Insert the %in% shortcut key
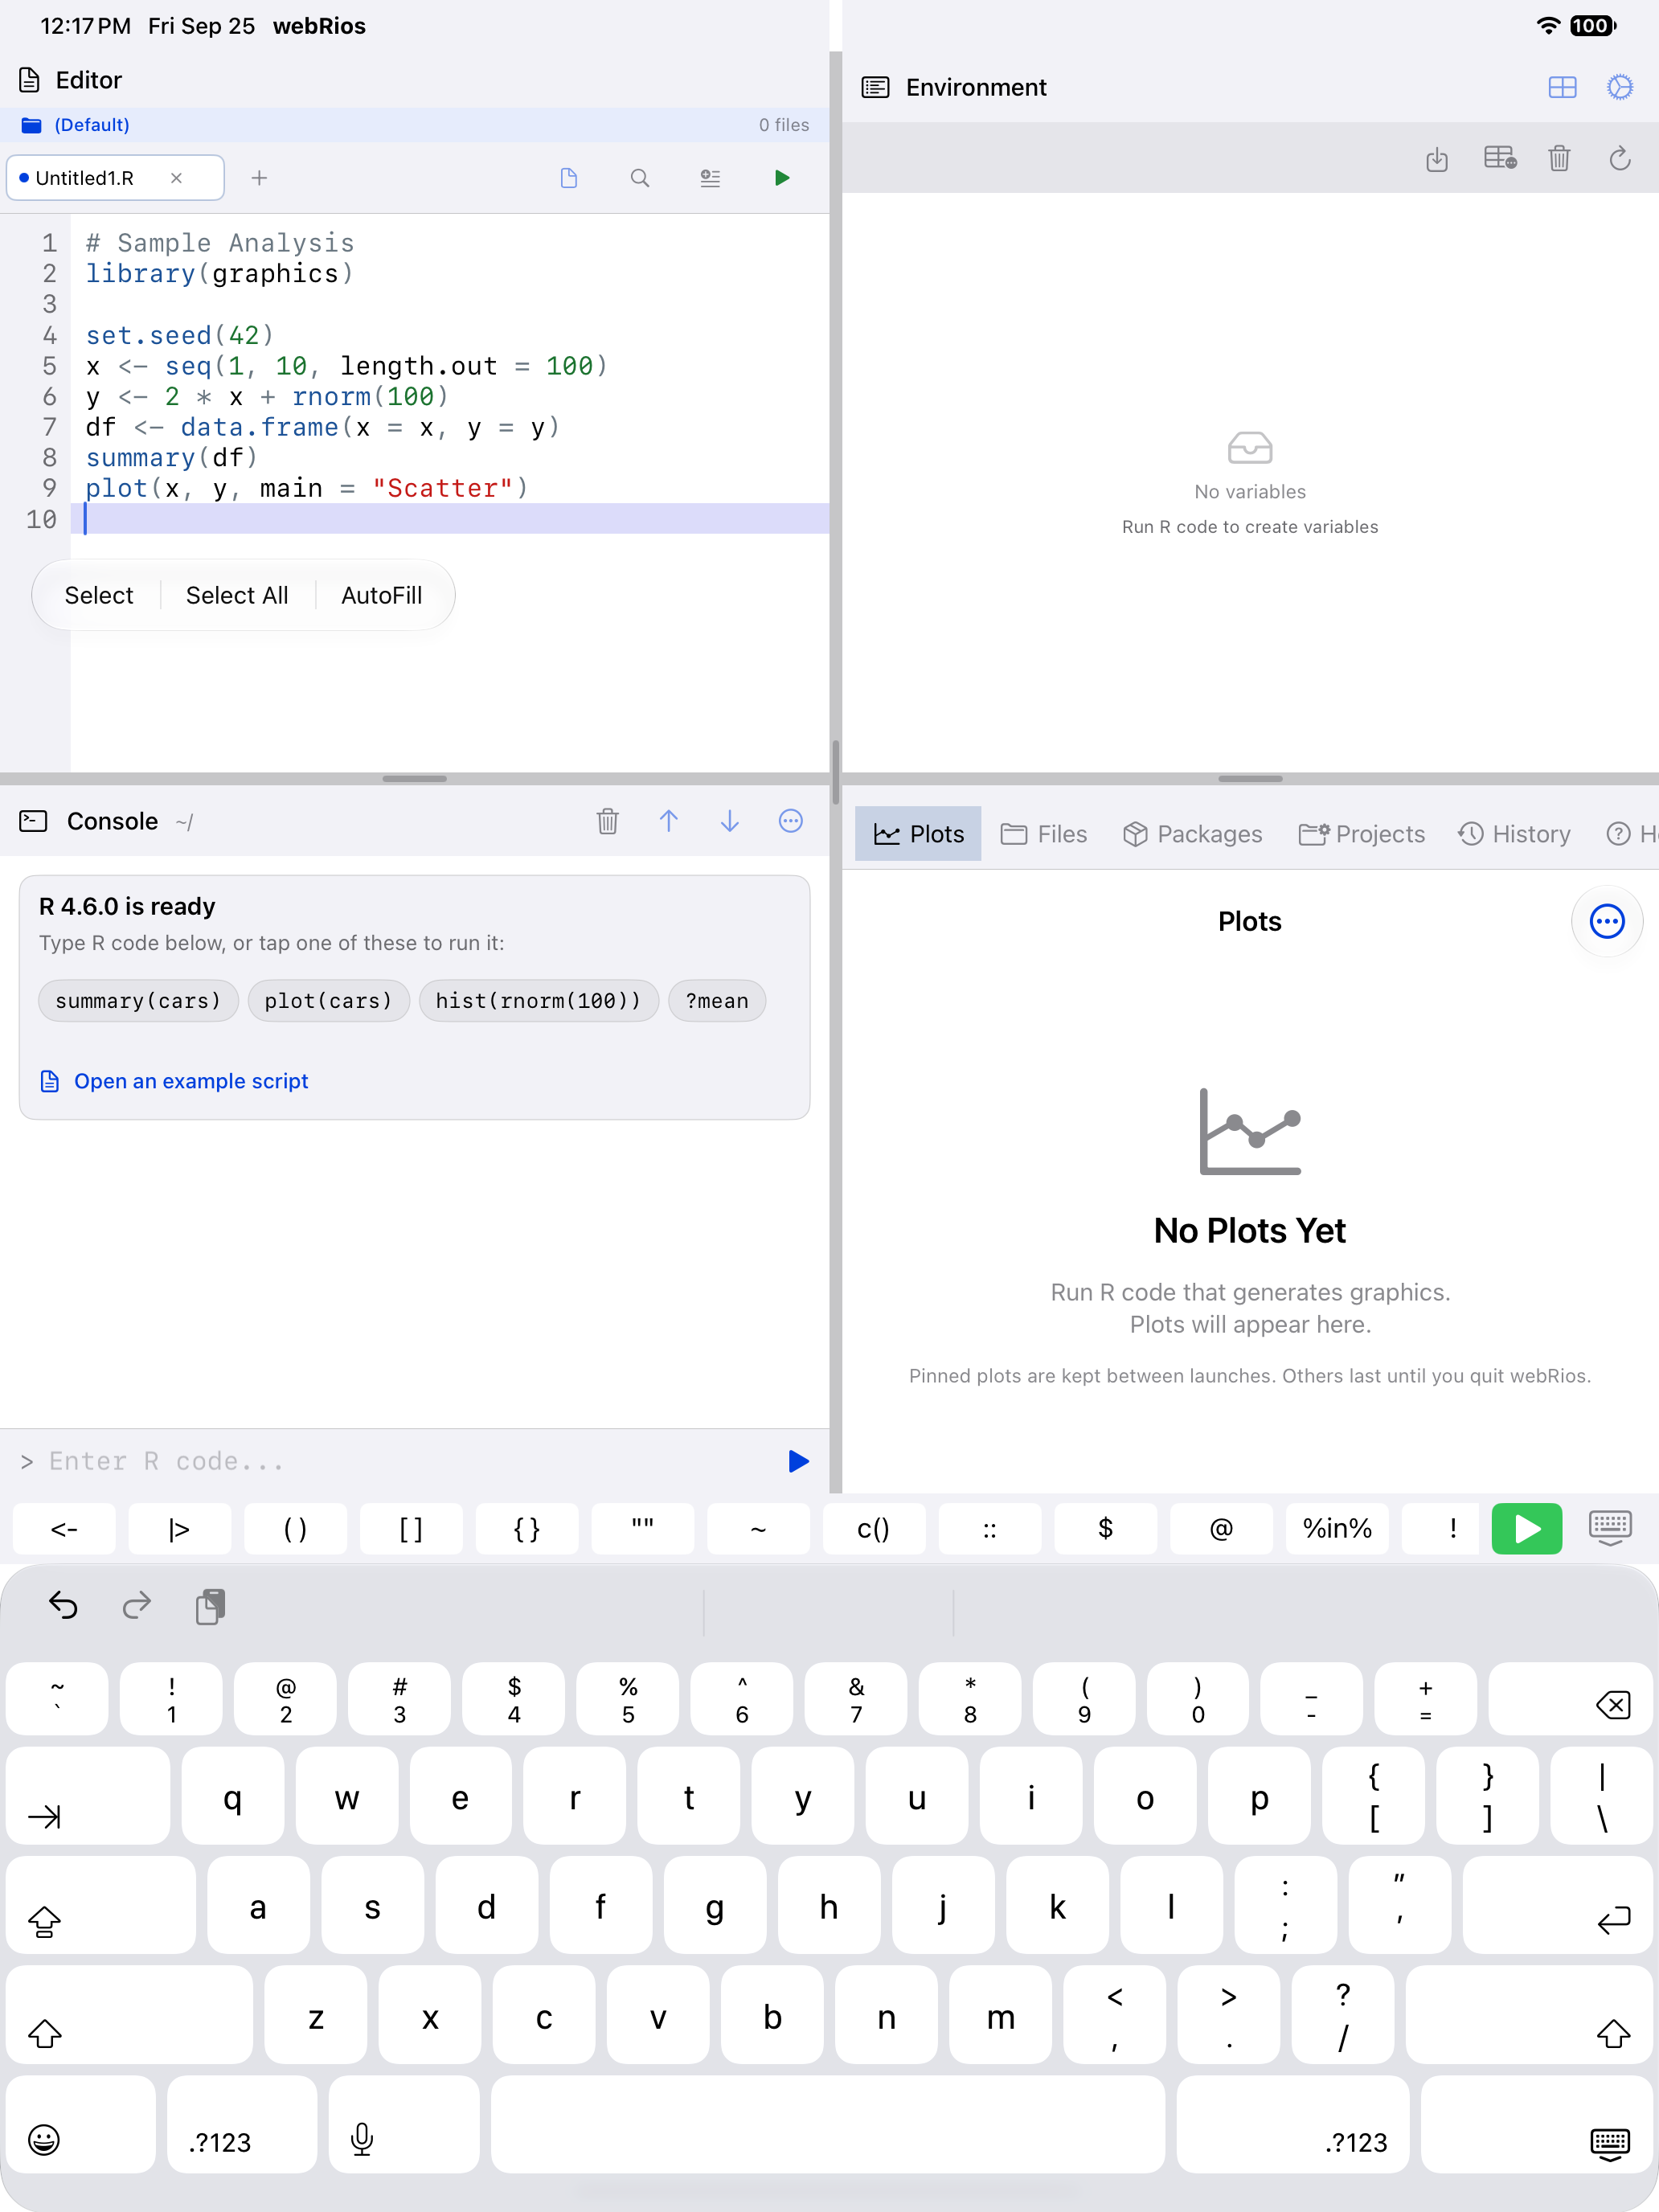 tap(1337, 1528)
